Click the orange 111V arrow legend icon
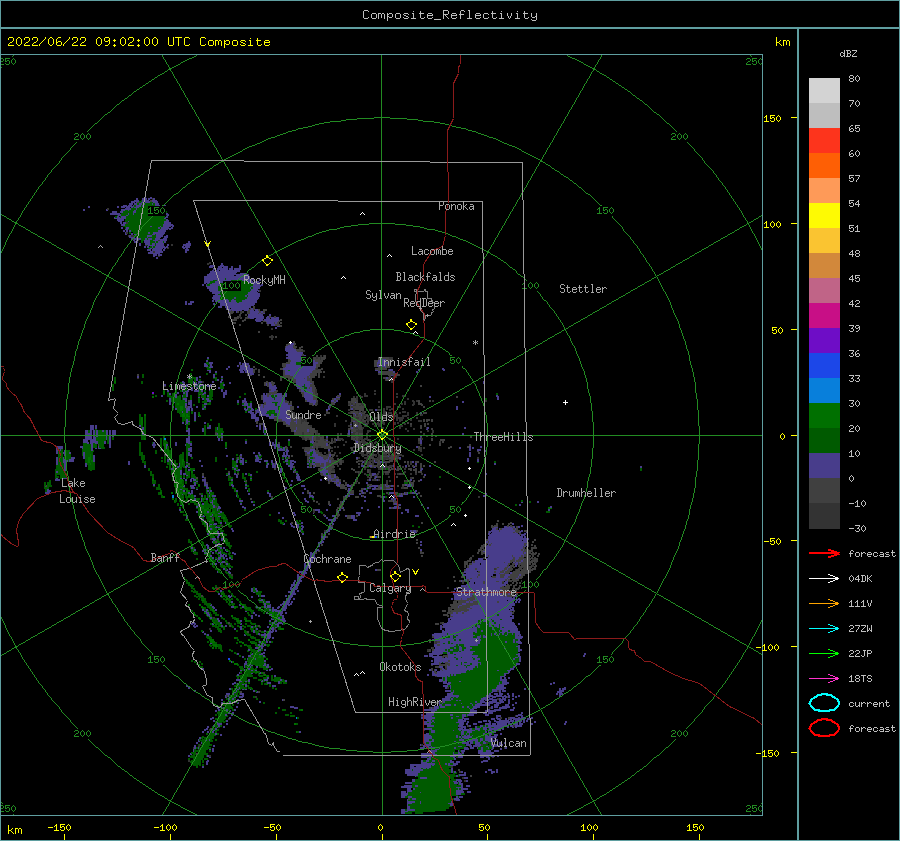Viewport: 900px width, 841px height. click(x=824, y=603)
